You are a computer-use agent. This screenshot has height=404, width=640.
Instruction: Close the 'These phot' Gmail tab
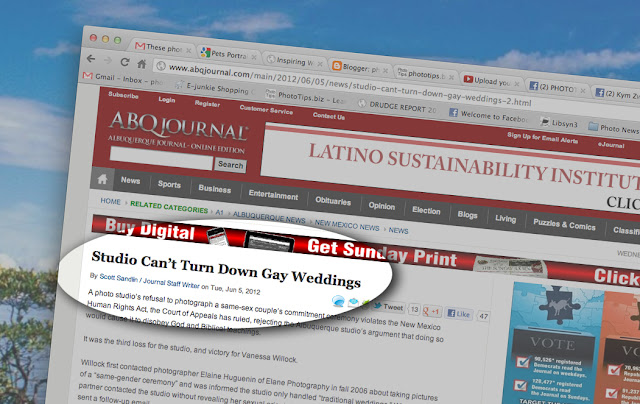(189, 51)
